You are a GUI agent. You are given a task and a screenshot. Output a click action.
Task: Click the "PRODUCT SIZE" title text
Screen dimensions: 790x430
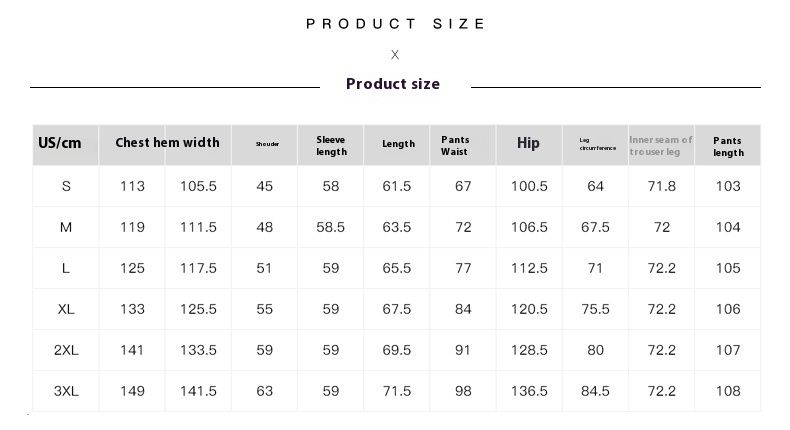pyautogui.click(x=396, y=24)
